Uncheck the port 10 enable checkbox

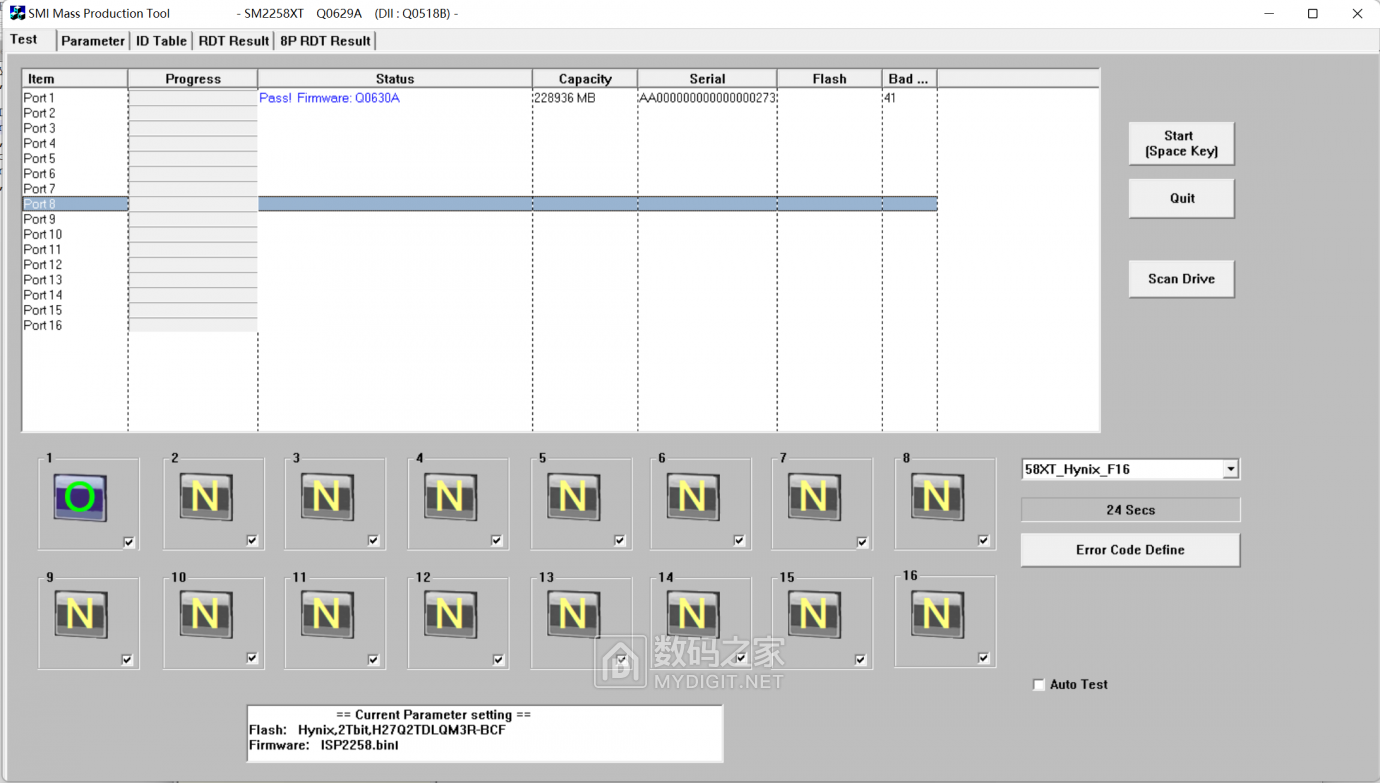click(x=252, y=658)
